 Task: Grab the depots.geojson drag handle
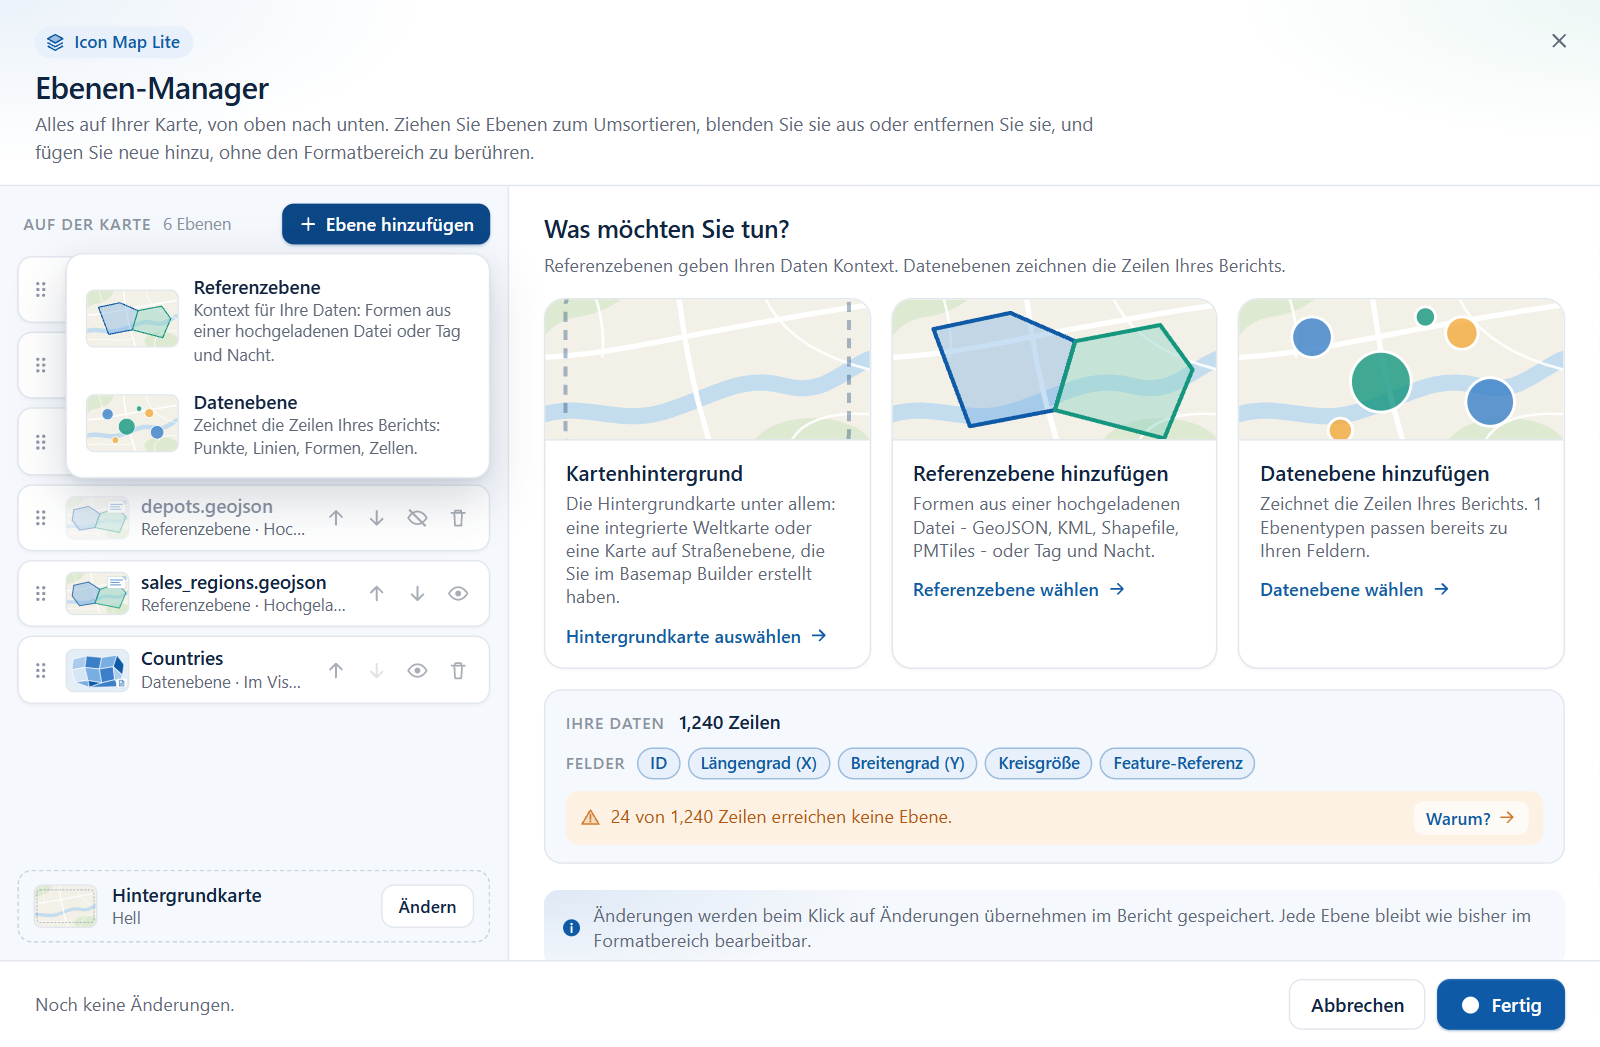41,518
